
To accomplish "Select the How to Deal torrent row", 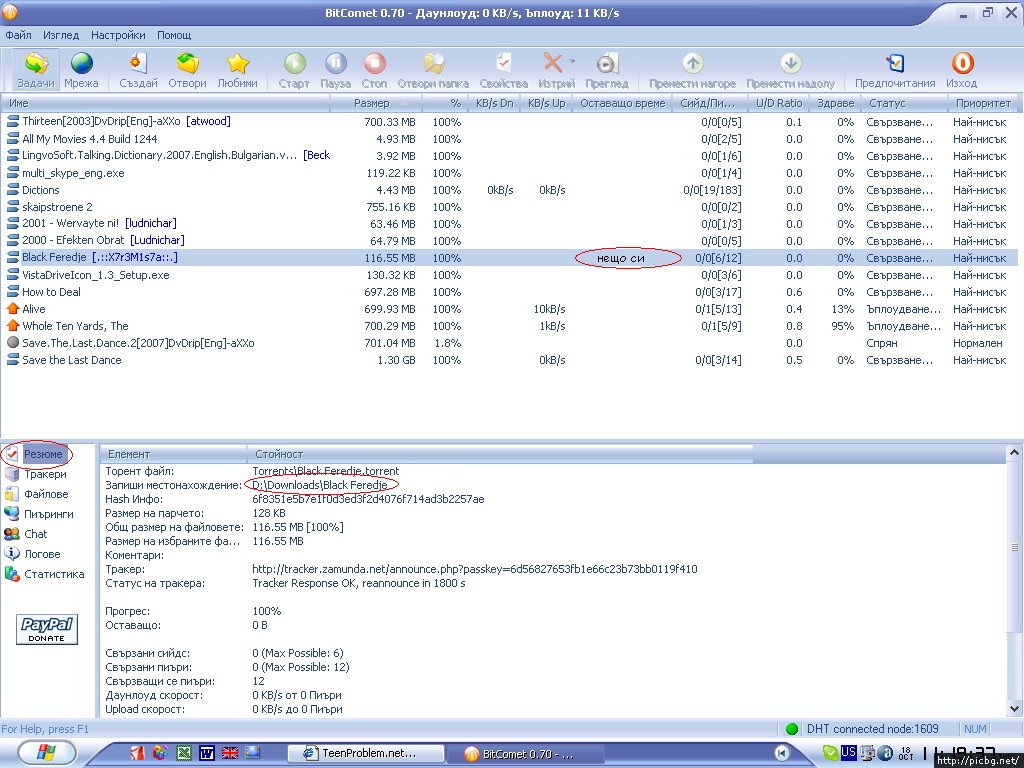I will click(509, 292).
